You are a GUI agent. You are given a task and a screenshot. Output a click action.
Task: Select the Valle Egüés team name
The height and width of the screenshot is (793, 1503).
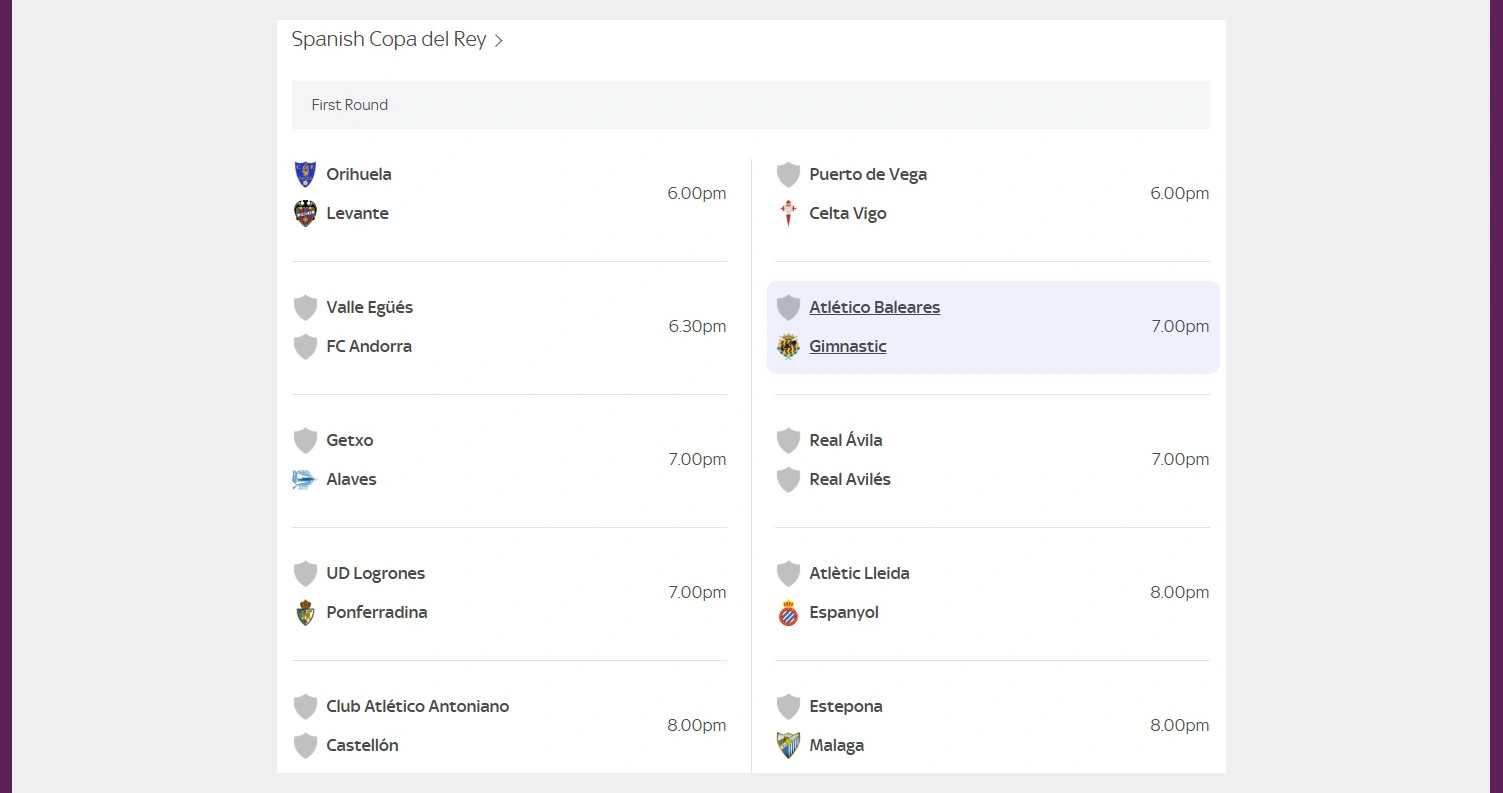click(370, 307)
